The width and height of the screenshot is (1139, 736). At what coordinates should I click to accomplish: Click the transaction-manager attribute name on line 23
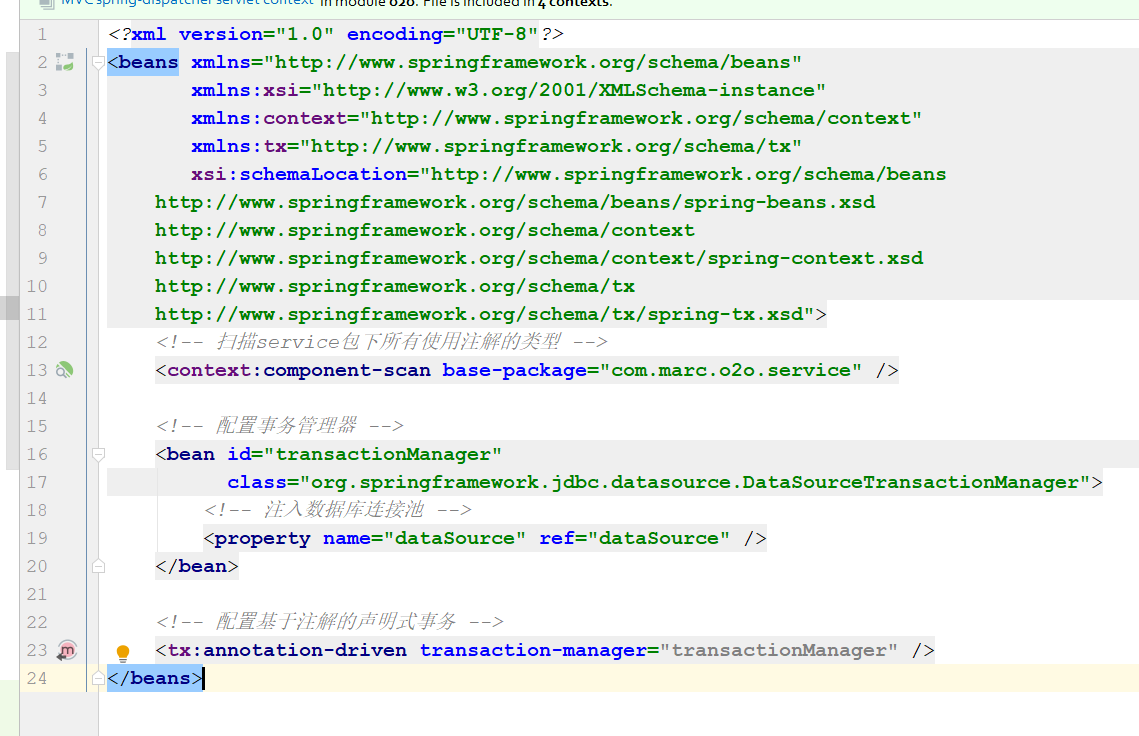point(532,650)
